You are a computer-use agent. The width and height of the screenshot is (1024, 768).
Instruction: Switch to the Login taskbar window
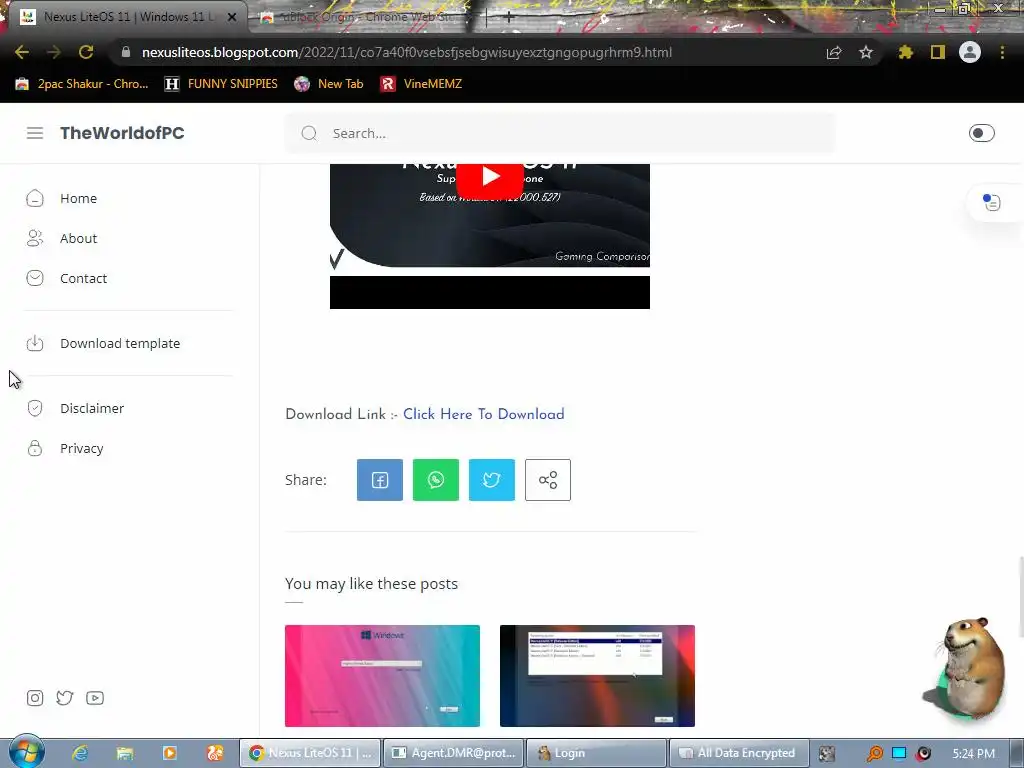point(596,753)
